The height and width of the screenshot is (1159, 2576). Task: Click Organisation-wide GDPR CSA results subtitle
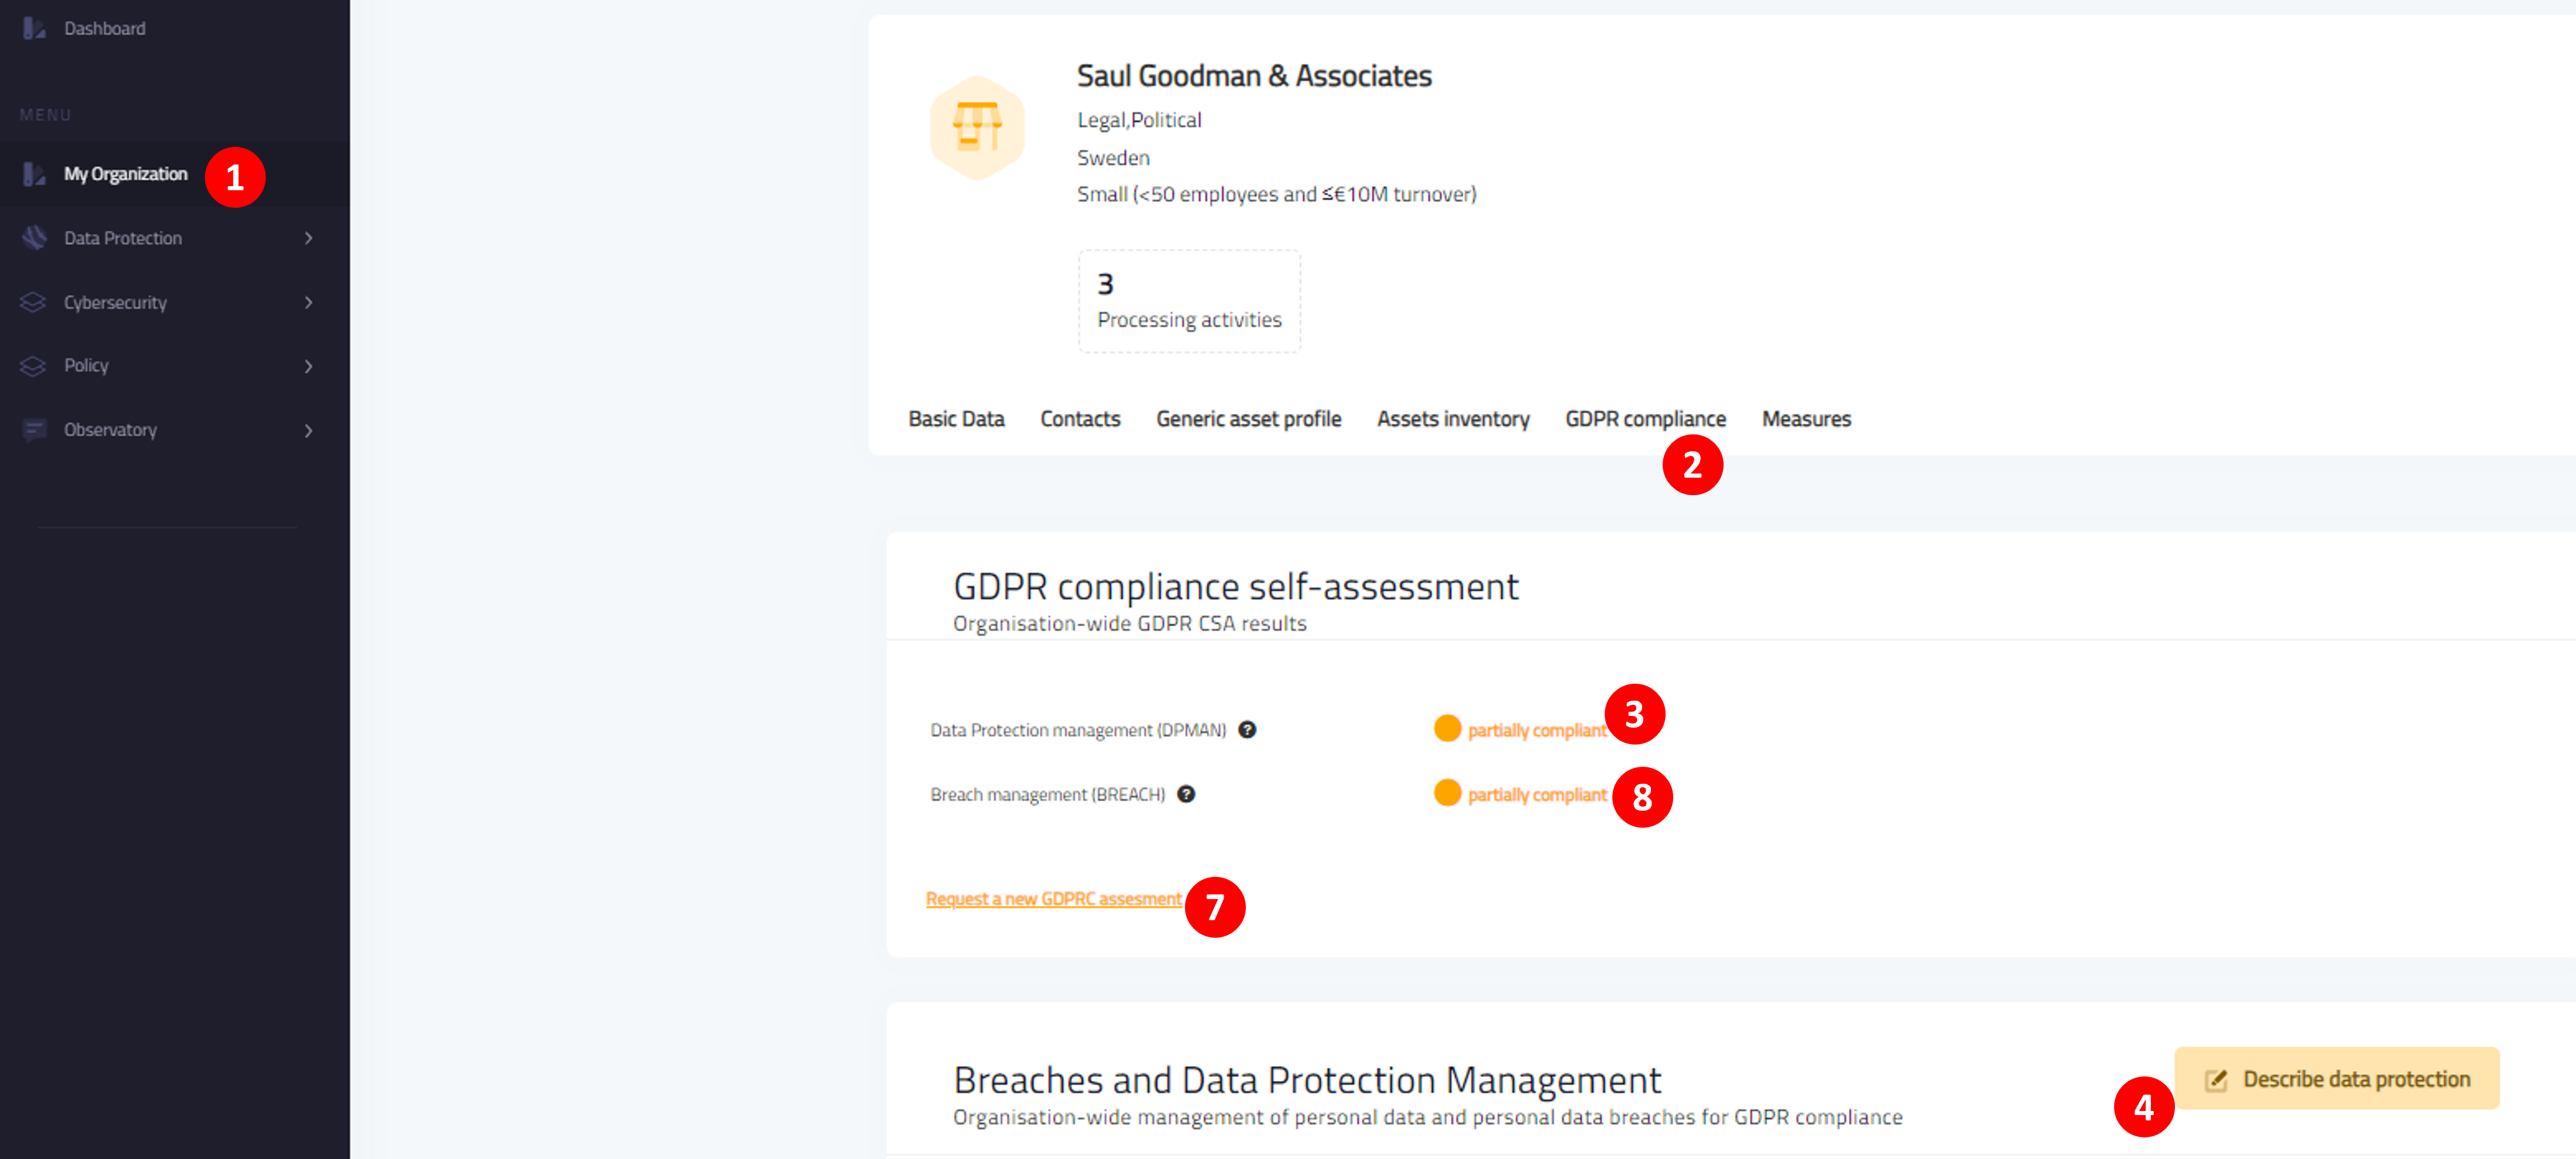coord(1129,624)
